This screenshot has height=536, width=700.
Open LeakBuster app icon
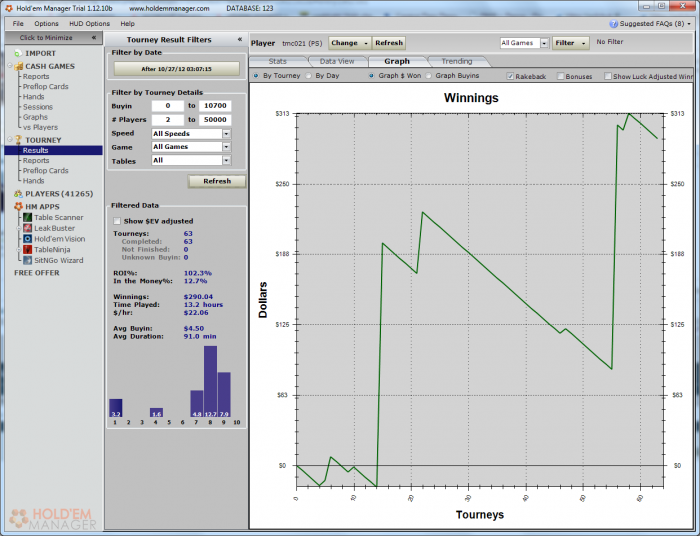tap(28, 228)
